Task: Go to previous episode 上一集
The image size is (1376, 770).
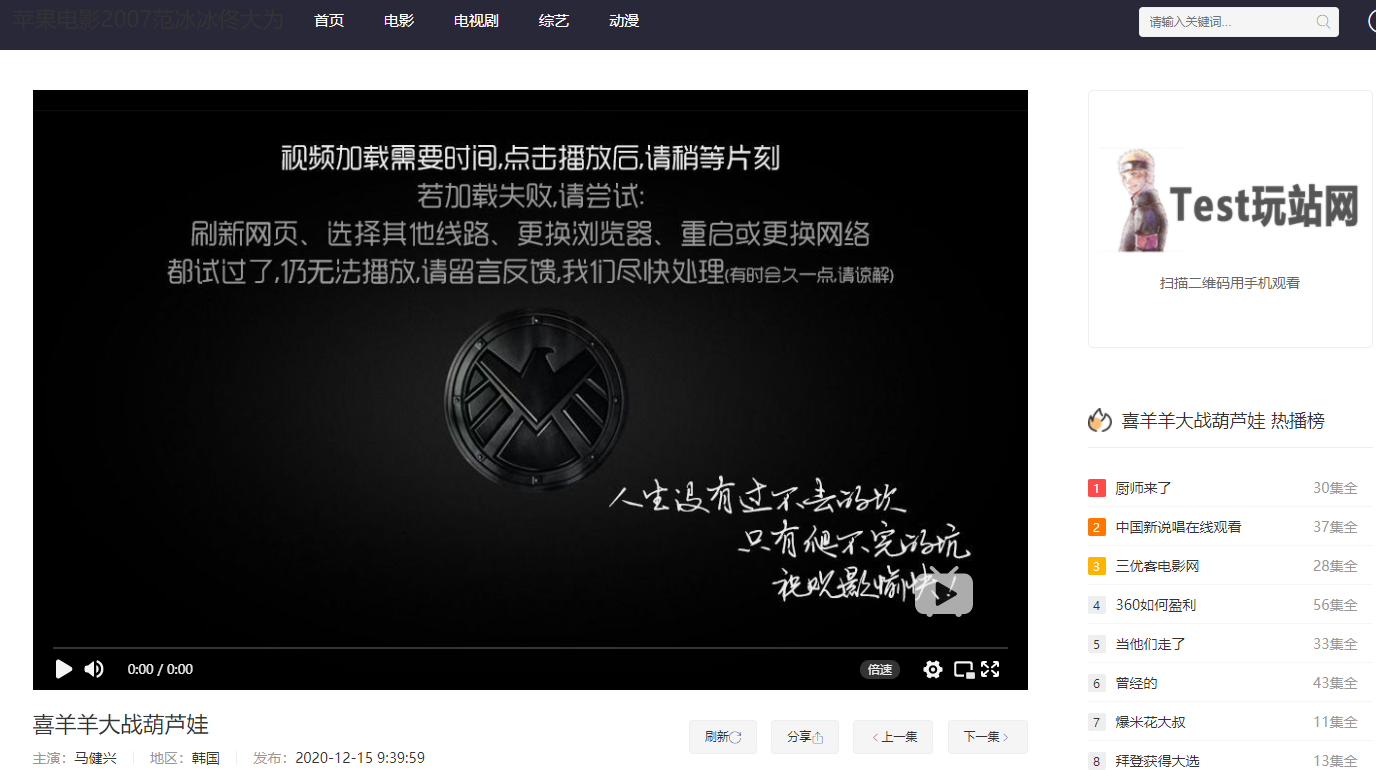Action: click(893, 737)
